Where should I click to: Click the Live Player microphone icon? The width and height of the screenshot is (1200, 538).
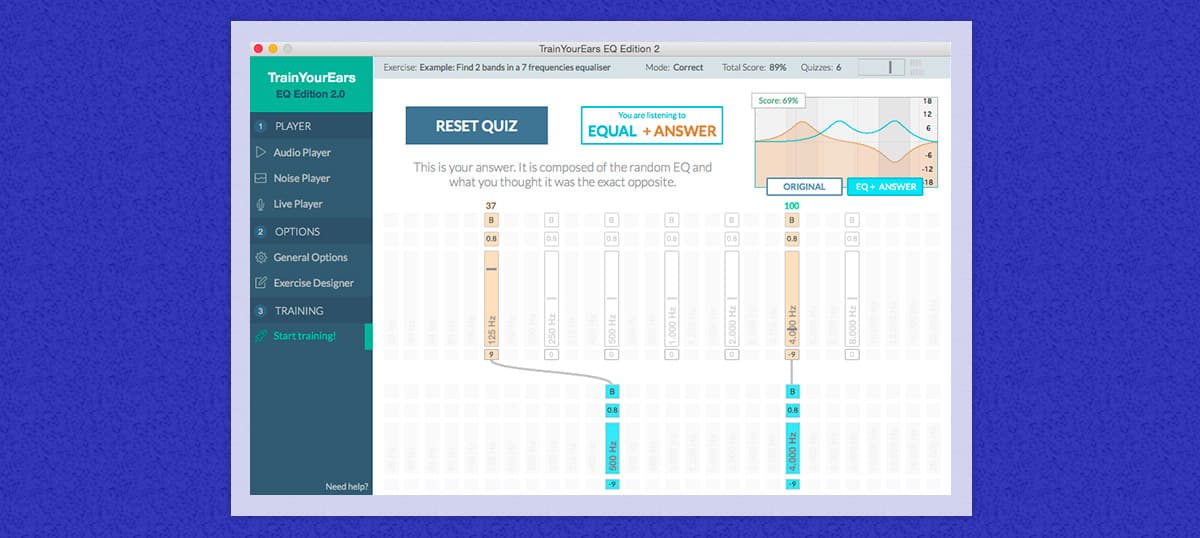tap(261, 204)
